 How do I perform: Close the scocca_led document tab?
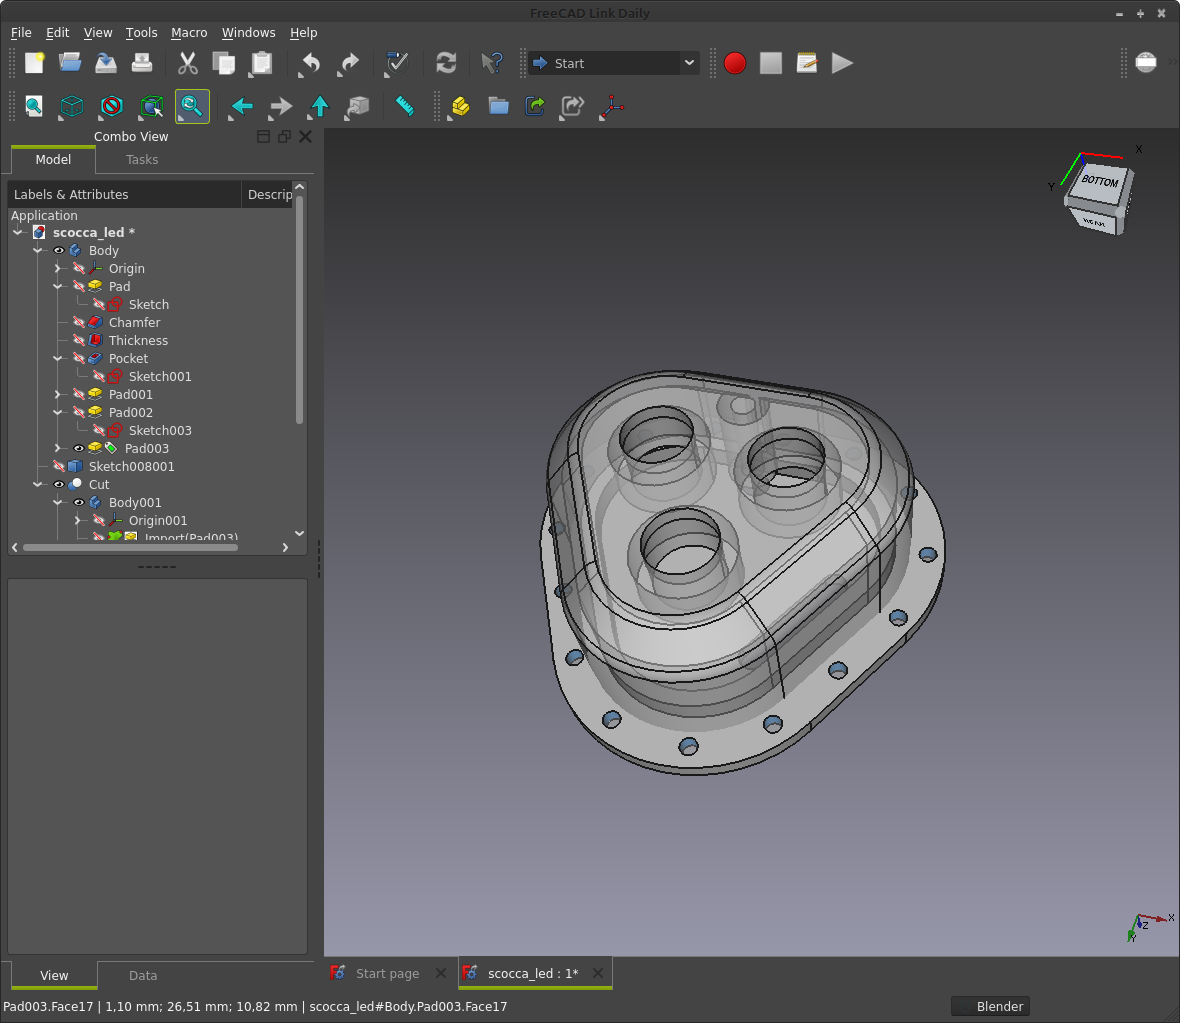pyautogui.click(x=598, y=973)
